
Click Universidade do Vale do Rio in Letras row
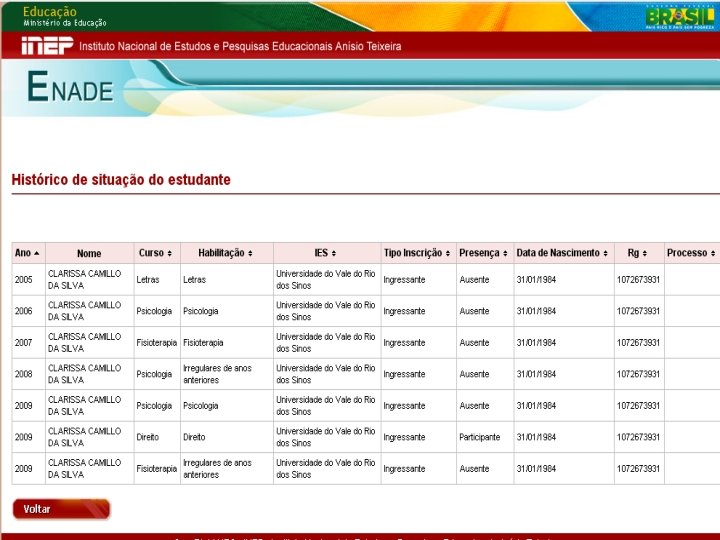coord(326,280)
